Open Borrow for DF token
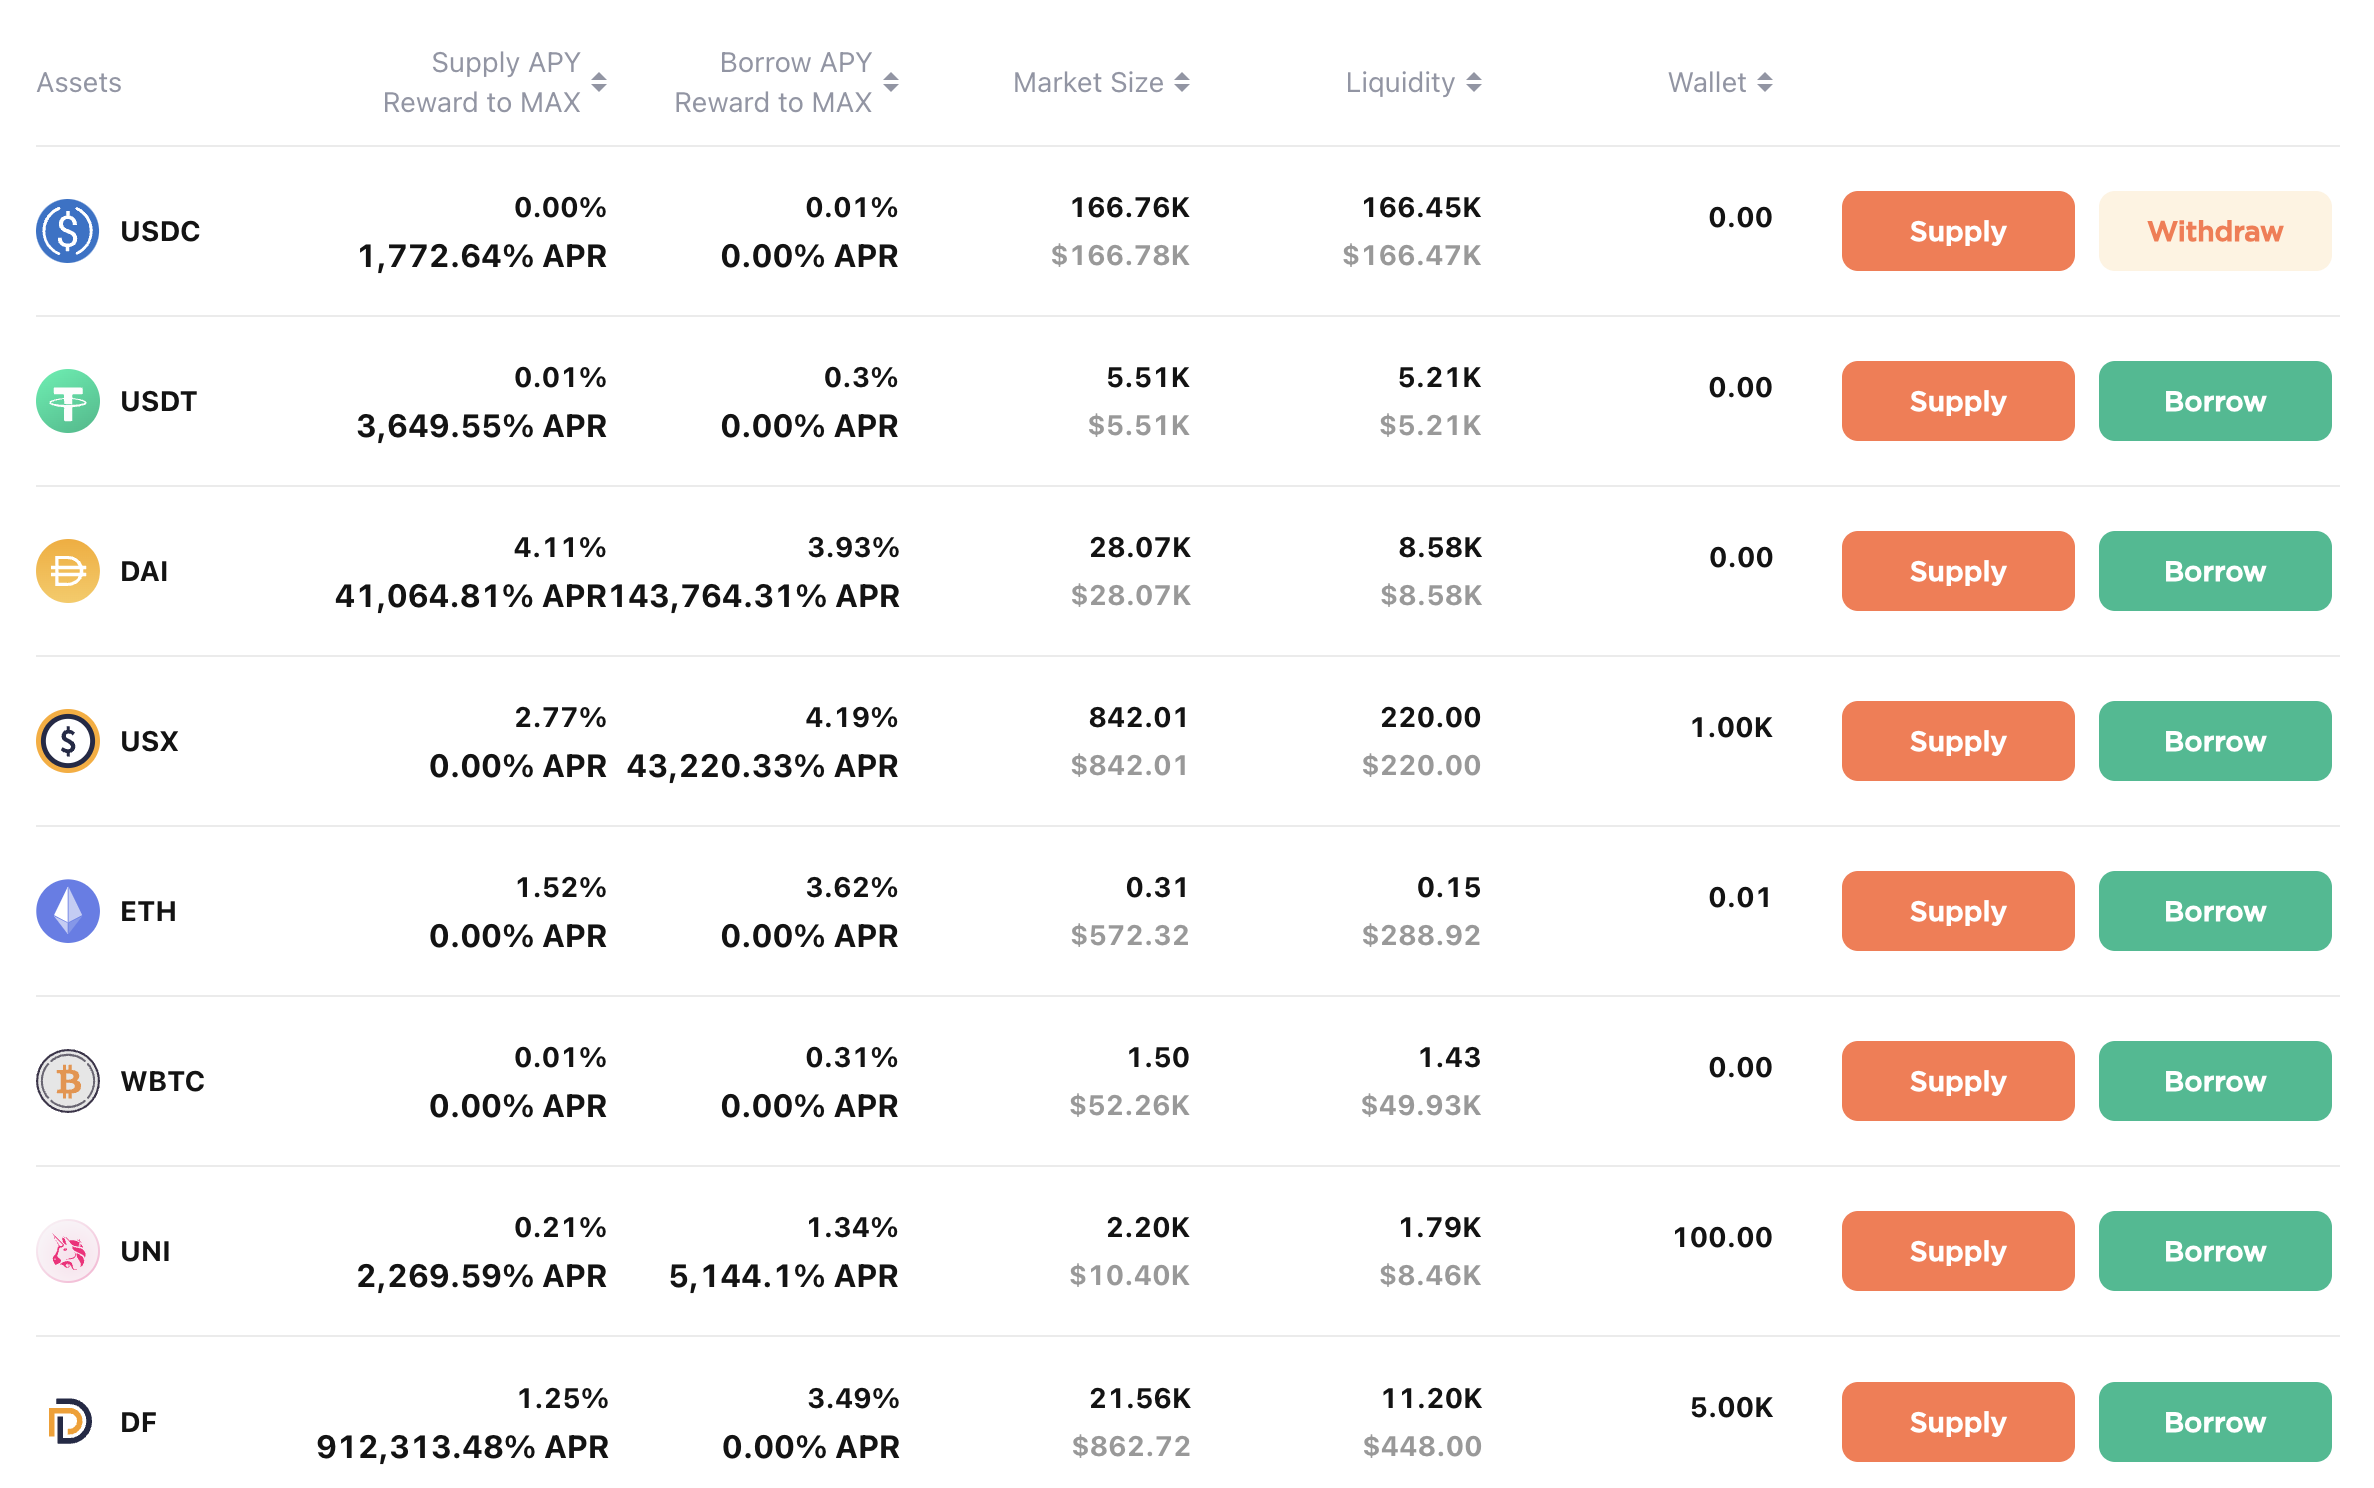This screenshot has width=2374, height=1488. click(x=2214, y=1421)
